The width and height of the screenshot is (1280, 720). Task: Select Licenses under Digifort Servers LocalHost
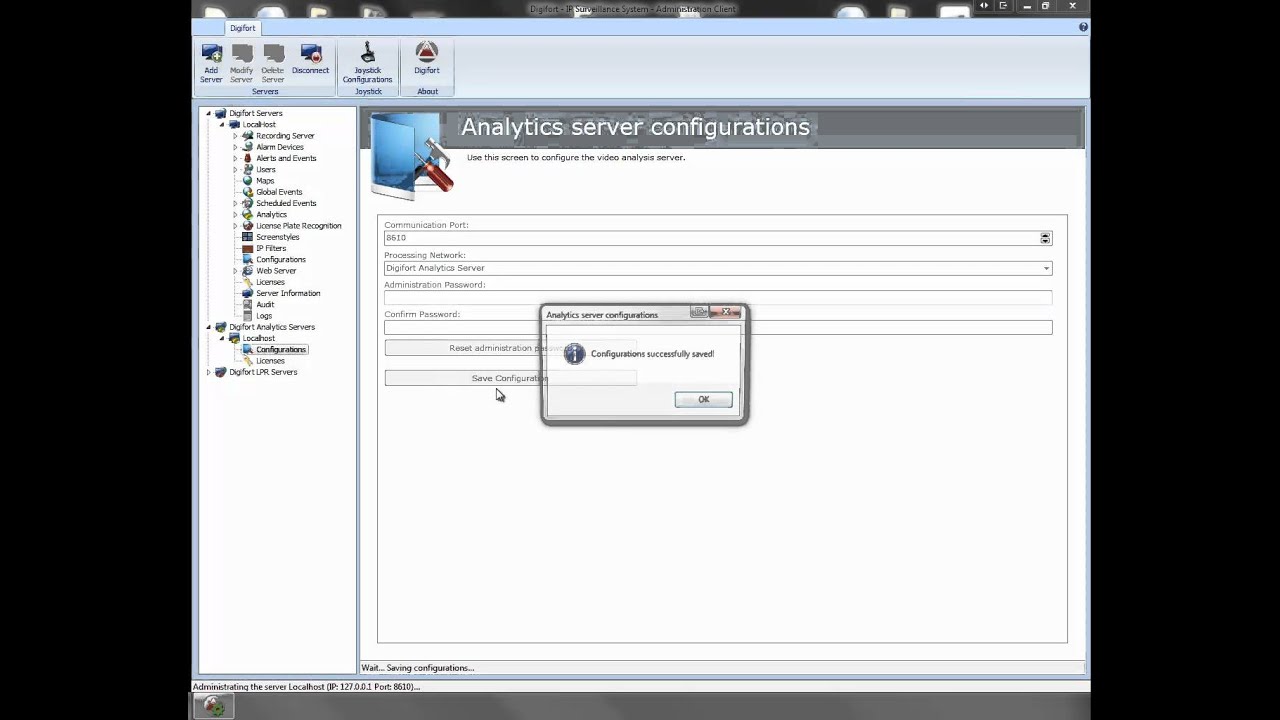(270, 282)
